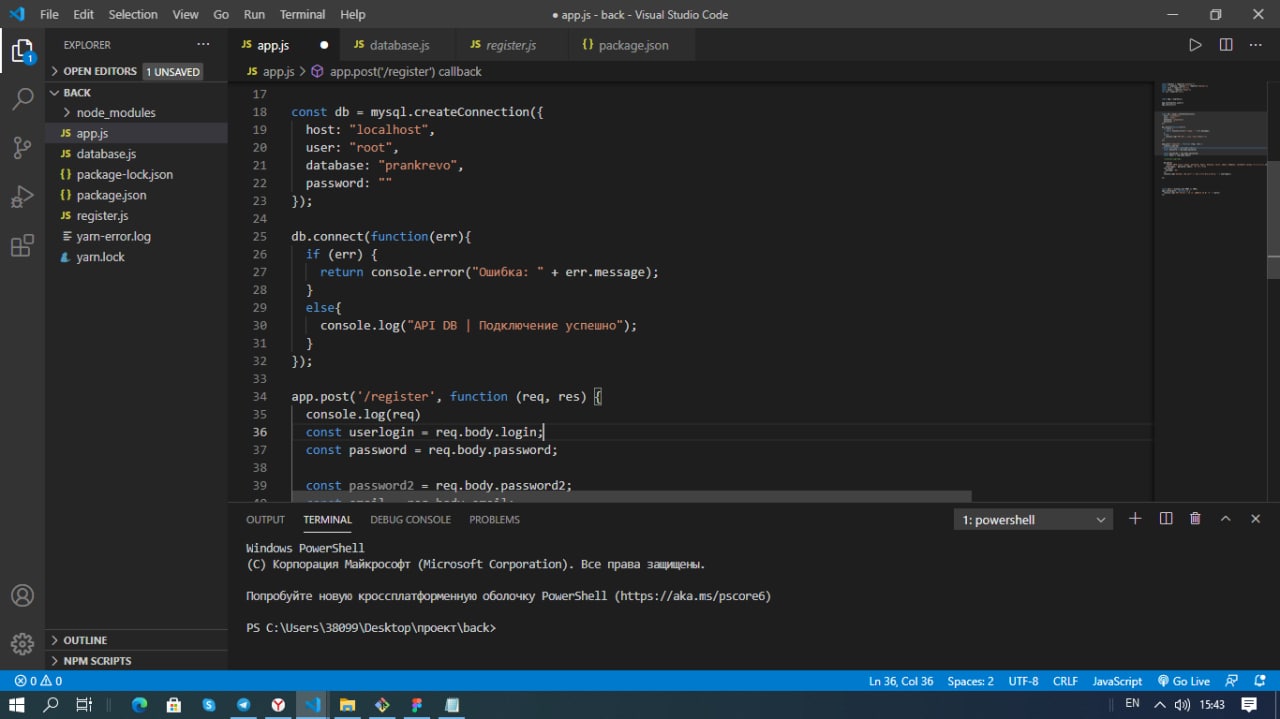Maximize the terminal panel size

1225,519
